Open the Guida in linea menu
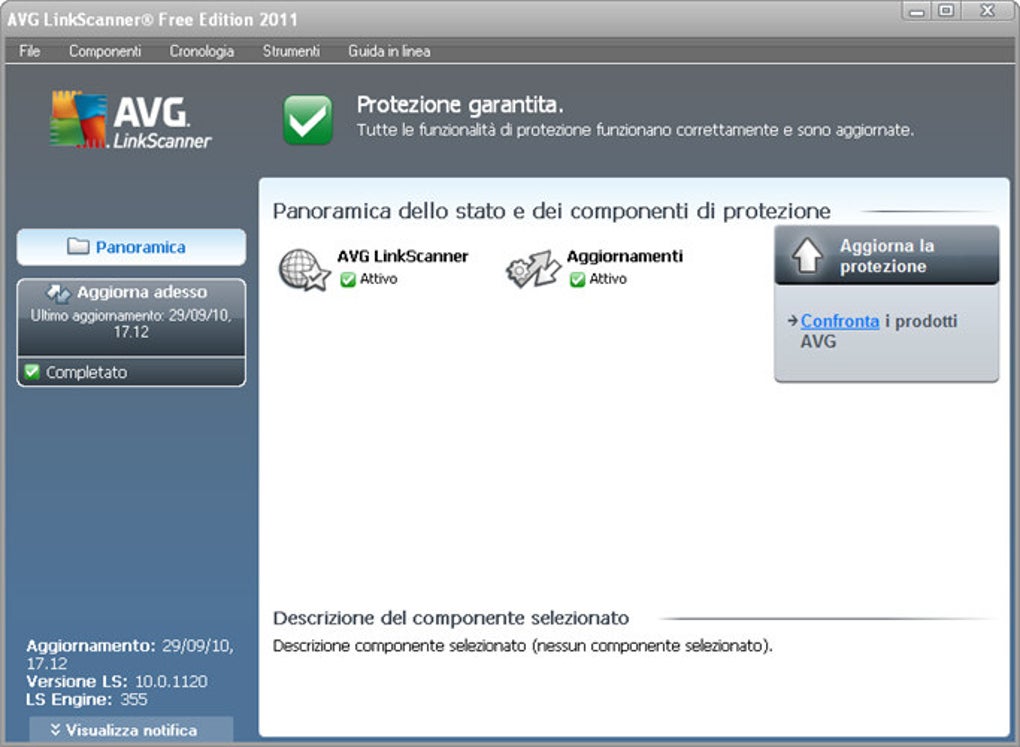 388,51
